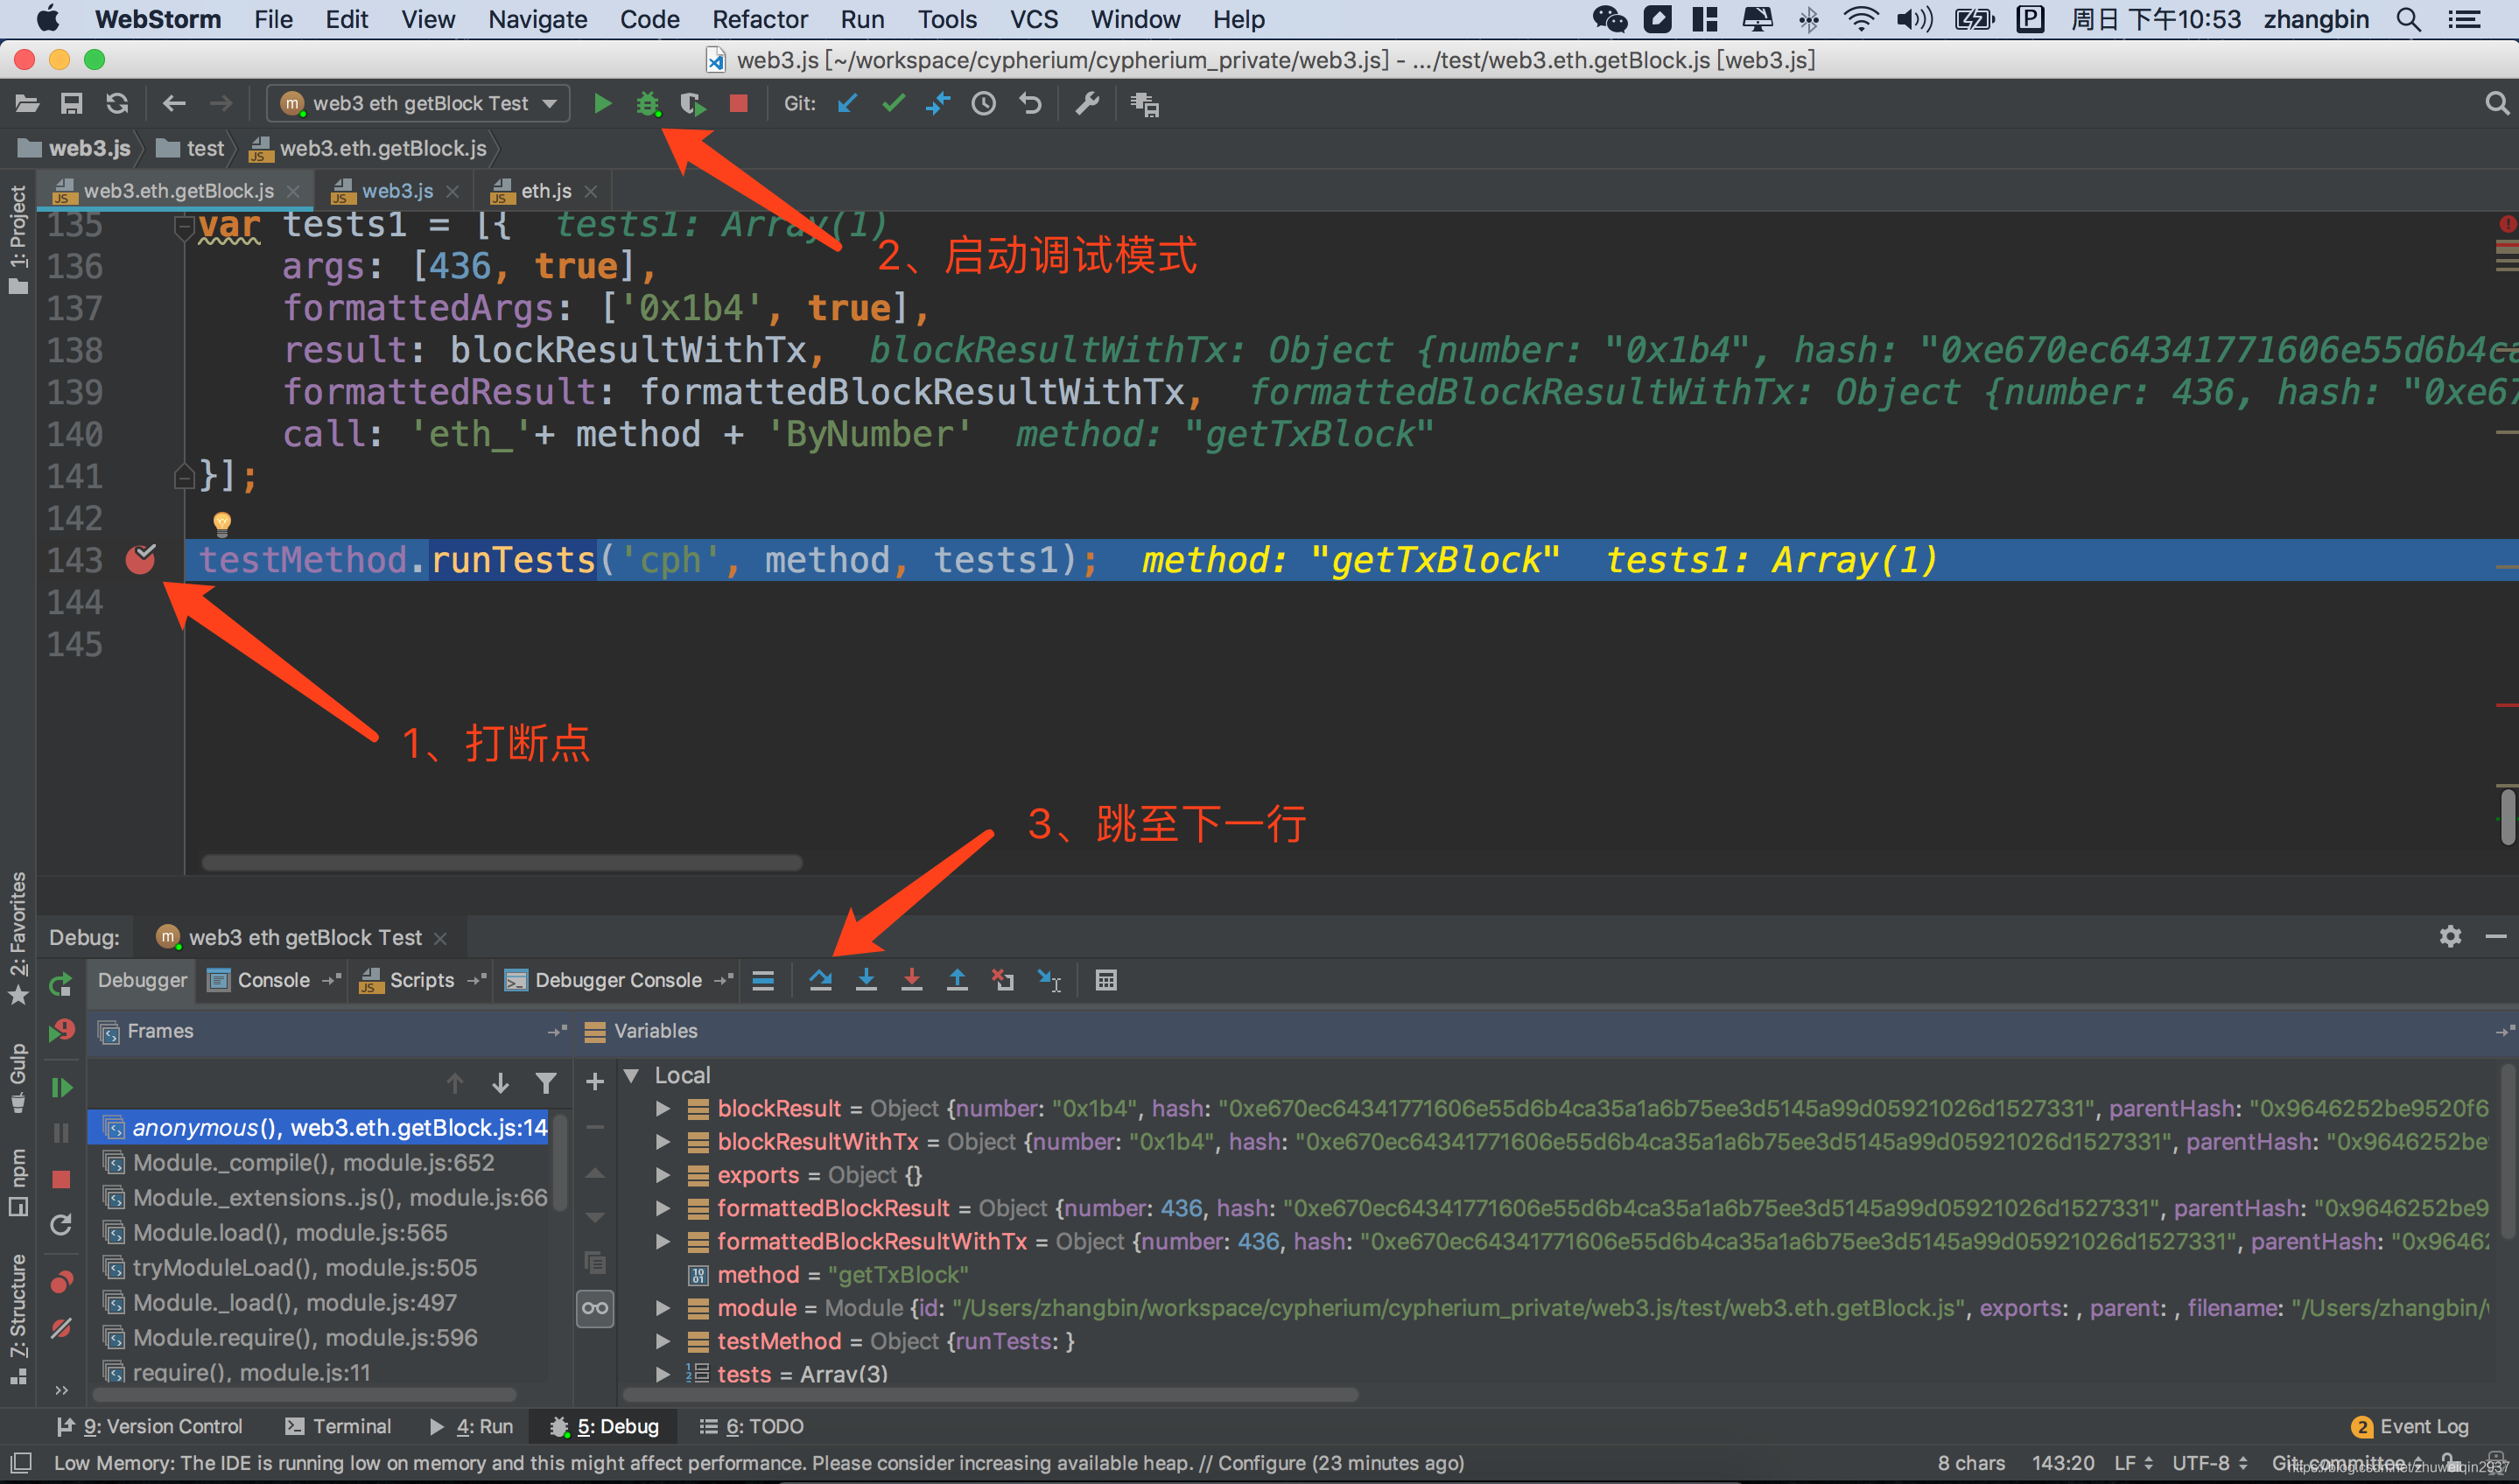
Task: Step into the function call
Action: [867, 980]
